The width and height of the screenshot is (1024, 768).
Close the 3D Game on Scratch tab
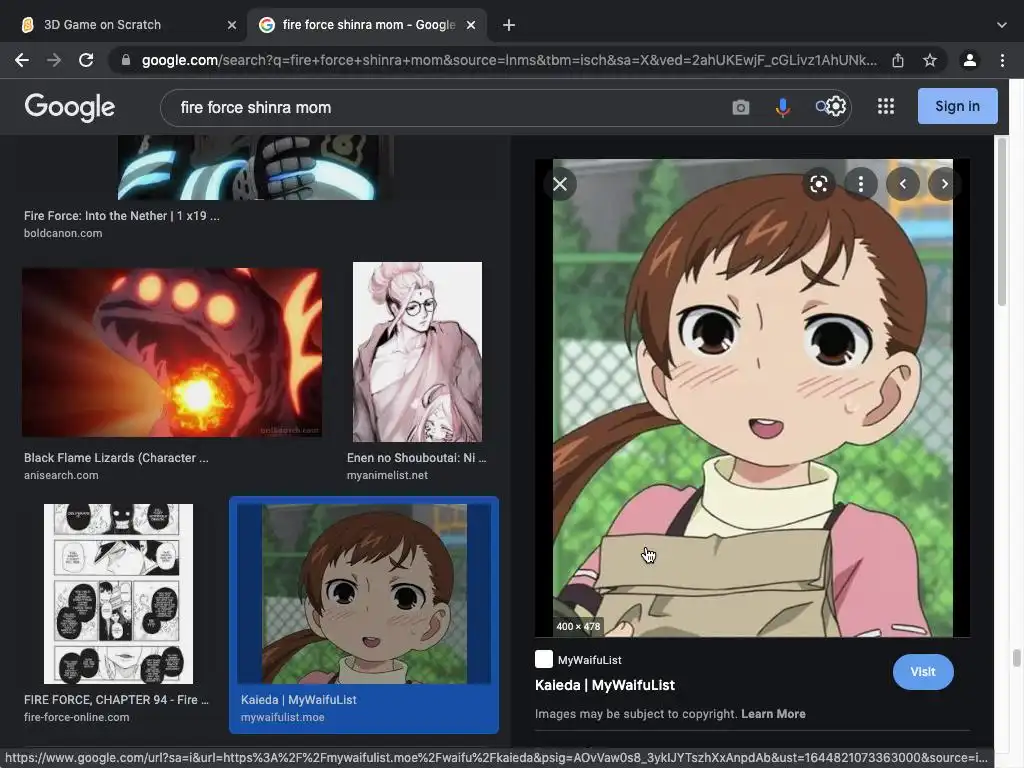point(232,25)
